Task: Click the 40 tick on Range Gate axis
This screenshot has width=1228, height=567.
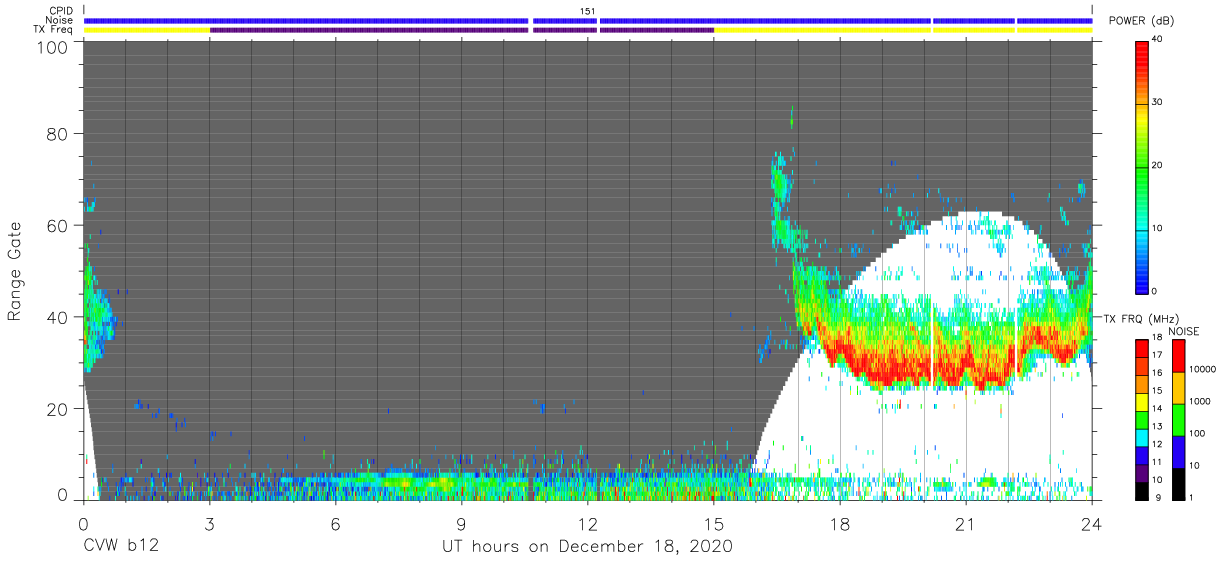Action: [x=59, y=317]
